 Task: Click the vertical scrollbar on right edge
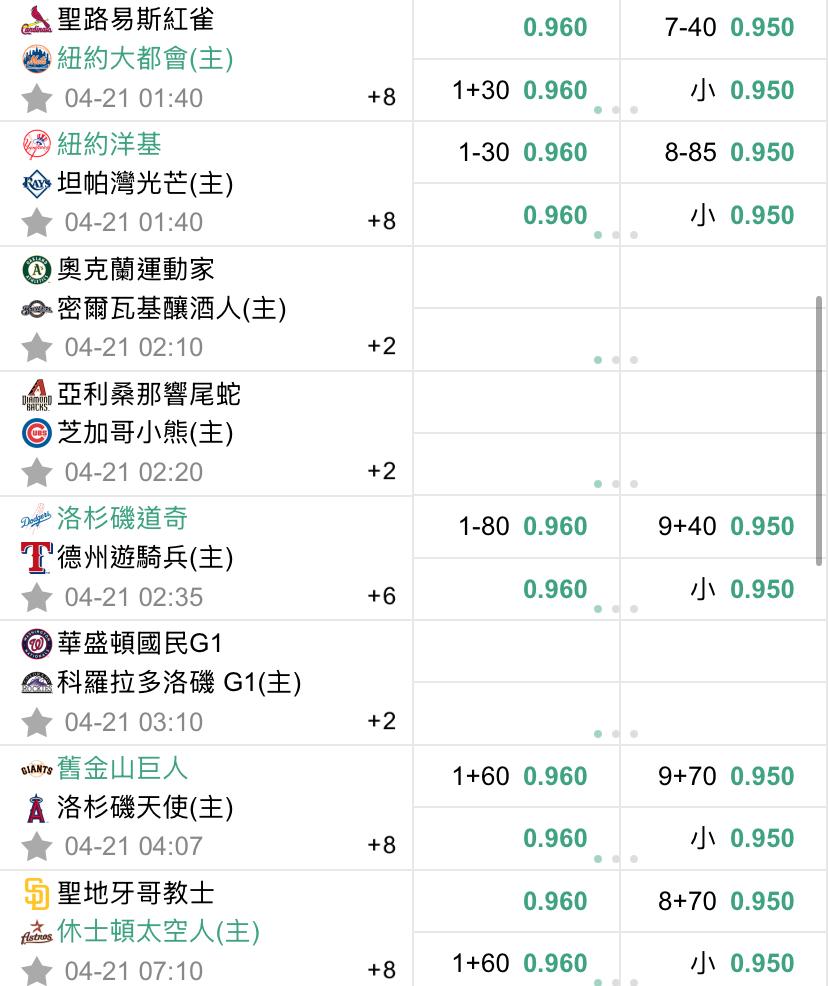[821, 430]
